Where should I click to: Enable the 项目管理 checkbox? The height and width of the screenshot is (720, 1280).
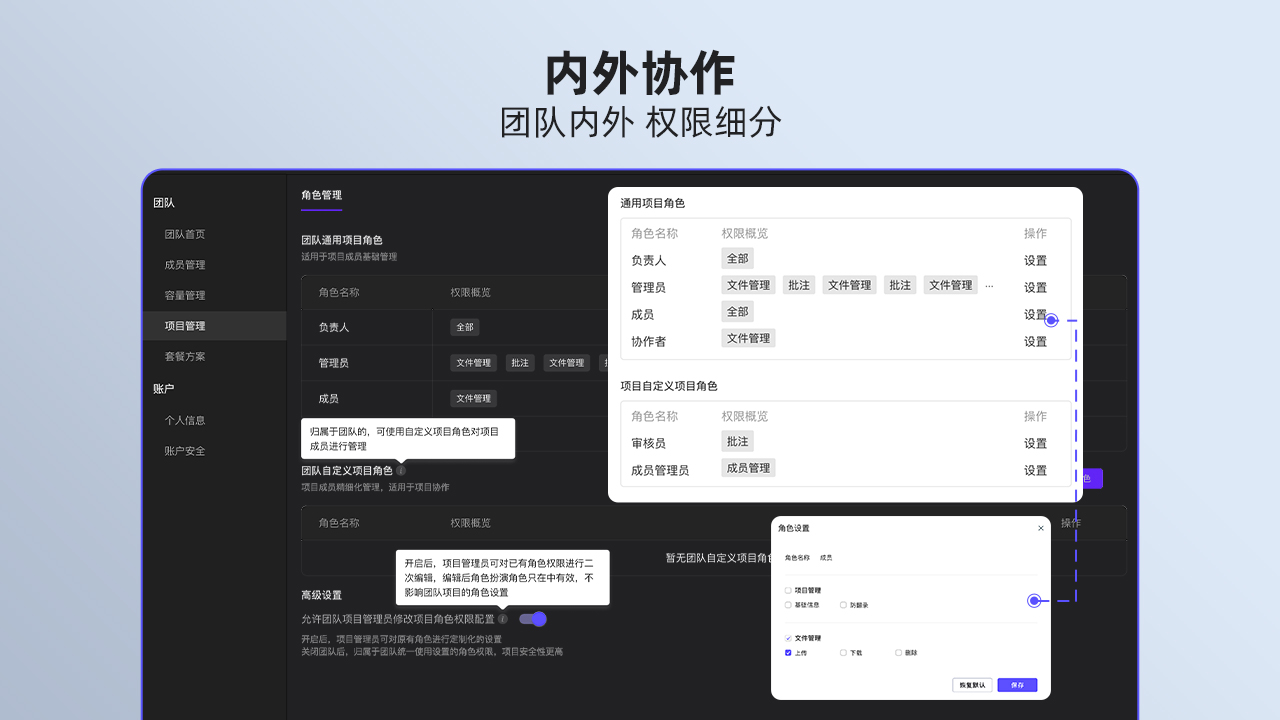(x=788, y=590)
